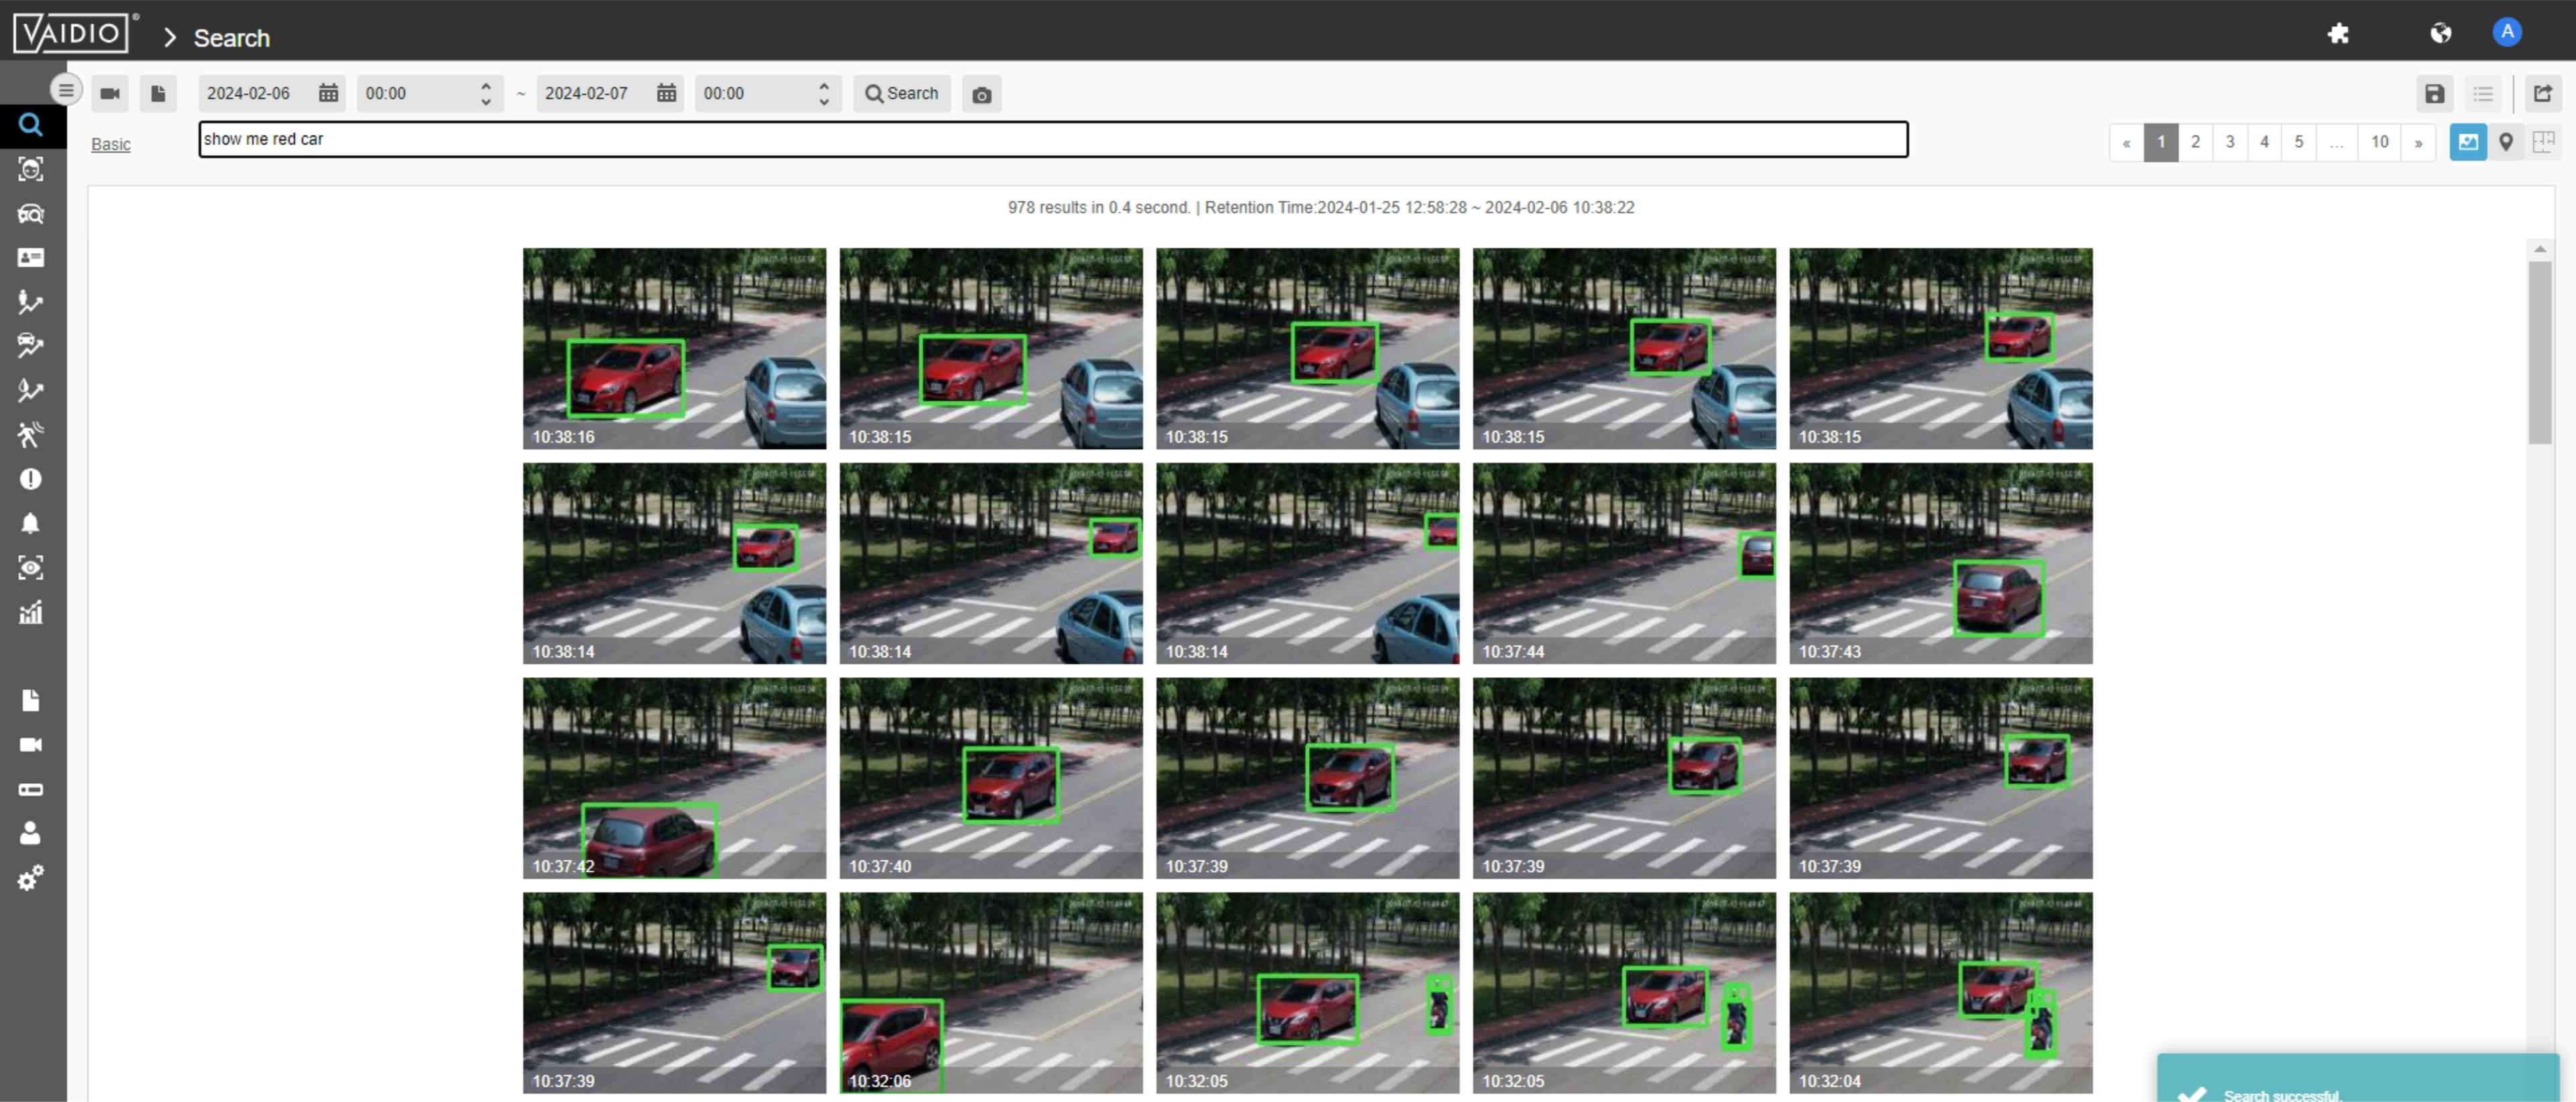Image resolution: width=2576 pixels, height=1102 pixels.
Task: Open the alerts bell icon in sidebar
Action: pos(30,523)
